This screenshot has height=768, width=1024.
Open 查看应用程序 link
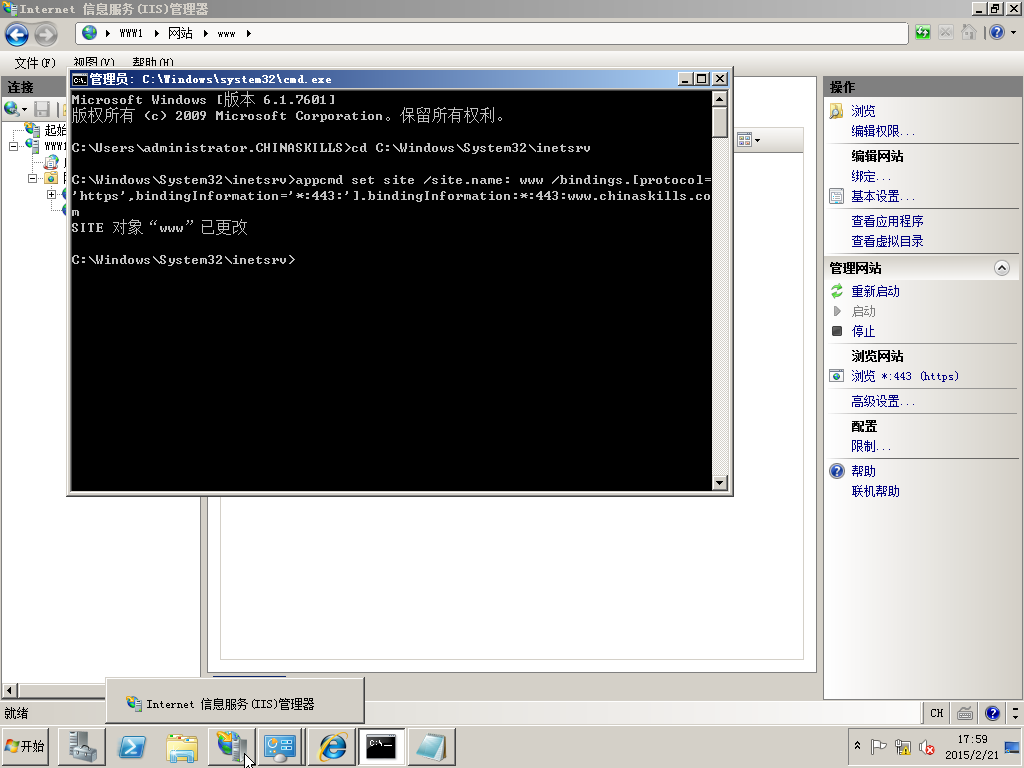point(887,221)
